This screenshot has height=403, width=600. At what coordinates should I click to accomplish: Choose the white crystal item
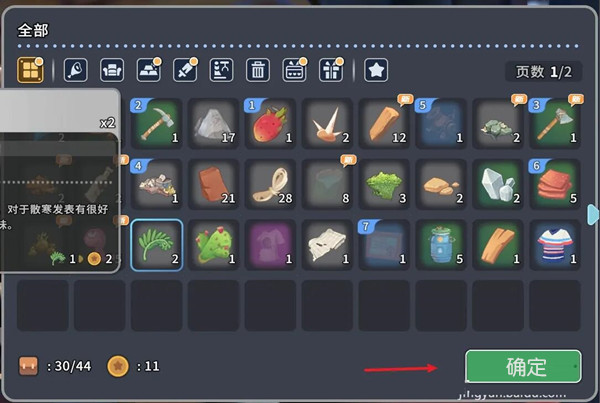pos(498,184)
